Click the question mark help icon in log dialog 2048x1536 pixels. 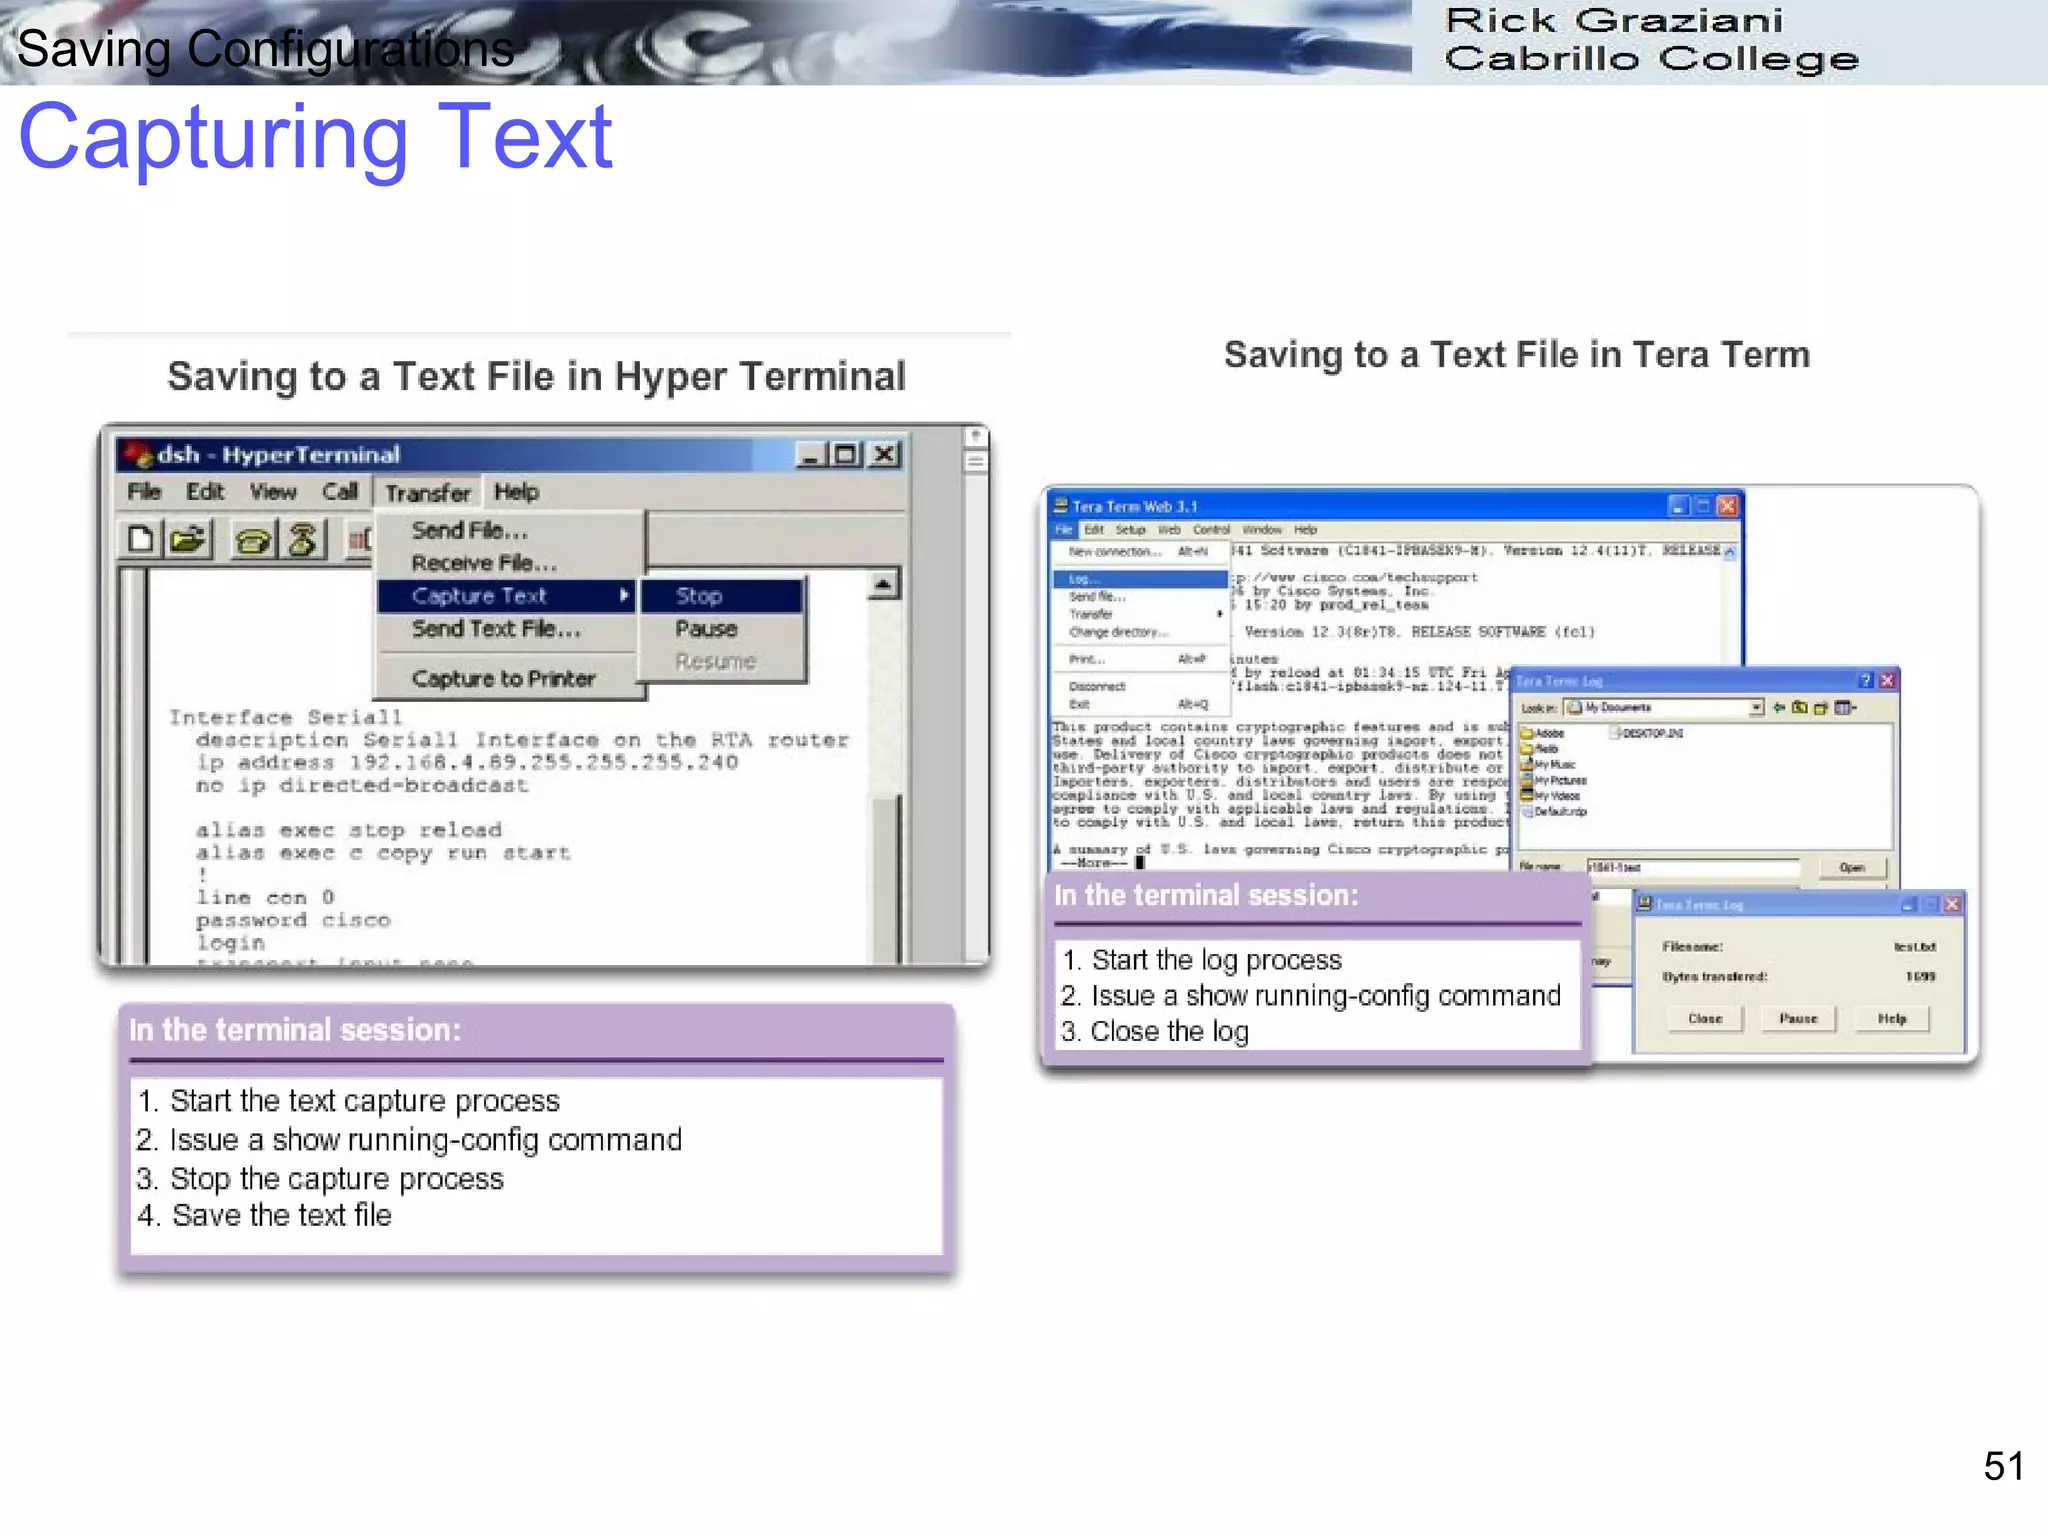1866,681
